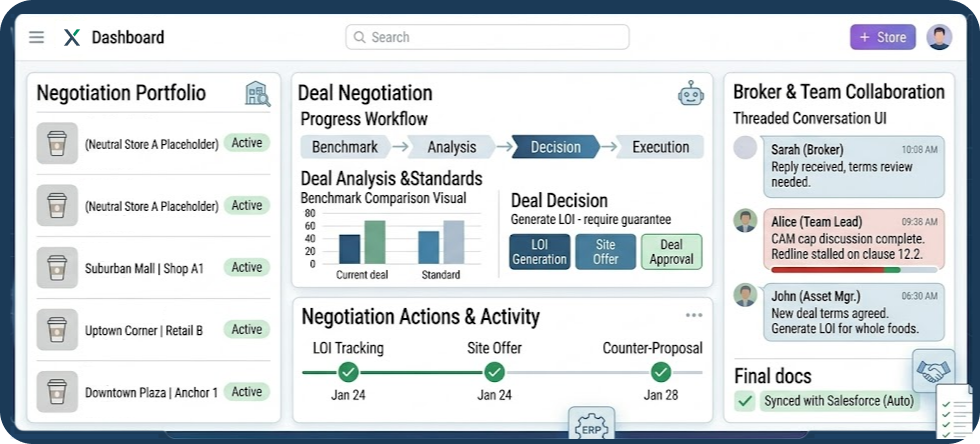The image size is (980, 444).
Task: Click the X app logo
Action: pos(71,38)
